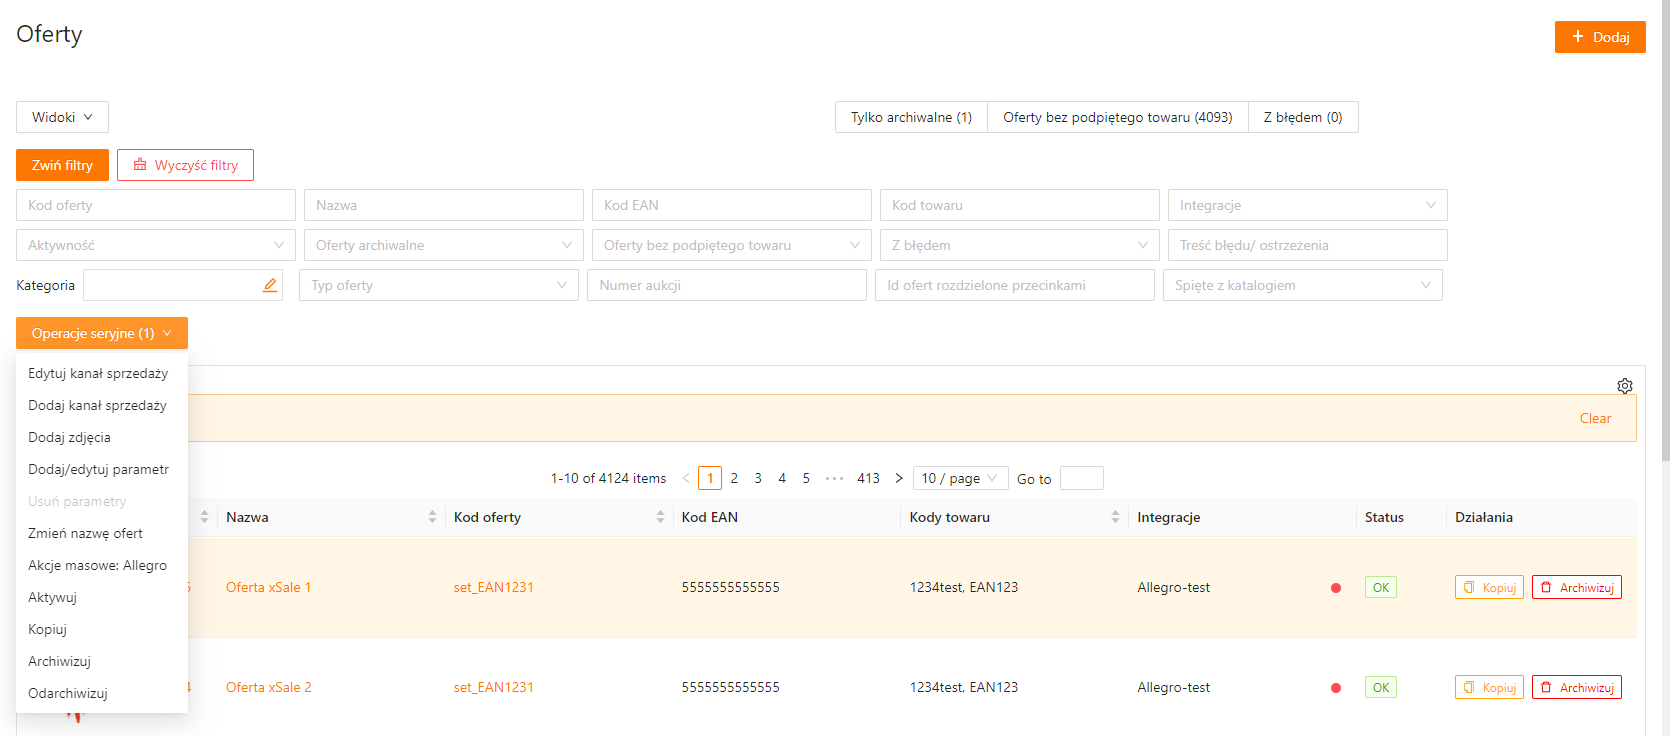1670x736 pixels.
Task: Click the Kod oferty column sort arrows
Action: pos(660,517)
